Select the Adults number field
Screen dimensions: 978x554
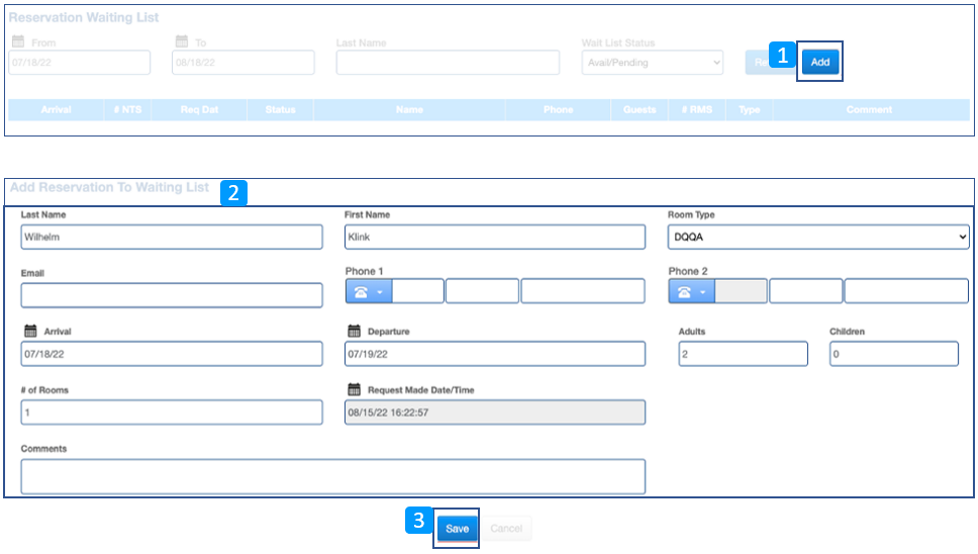[x=742, y=354]
